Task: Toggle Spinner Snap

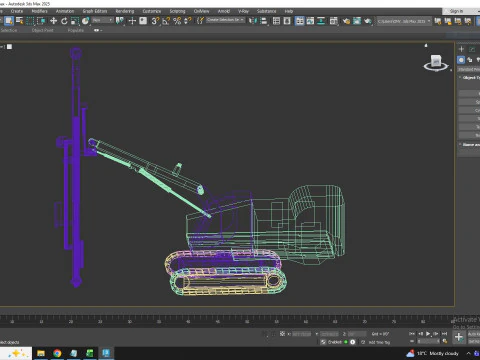Action: [x=188, y=21]
